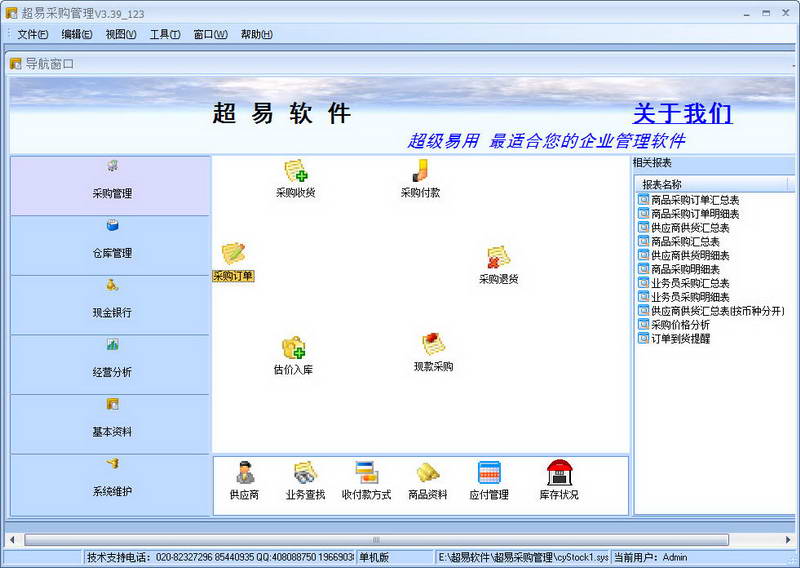Click the horizontal scrollbar left arrow

click(x=12, y=539)
